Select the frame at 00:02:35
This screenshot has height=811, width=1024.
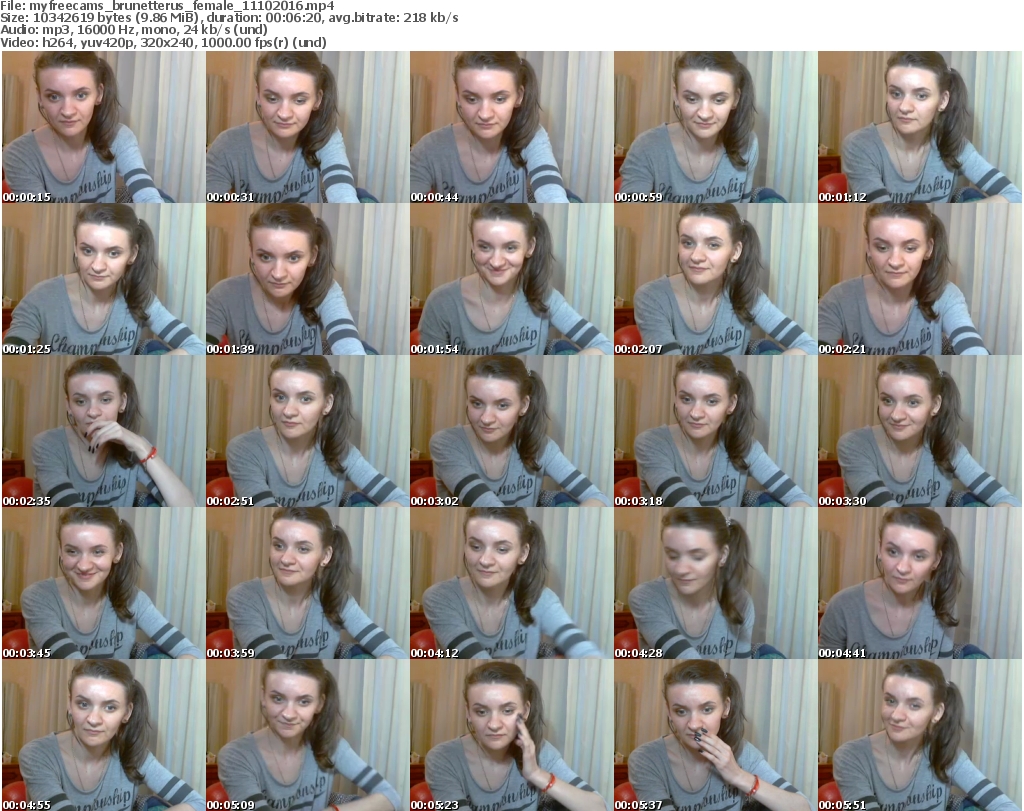tap(103, 431)
